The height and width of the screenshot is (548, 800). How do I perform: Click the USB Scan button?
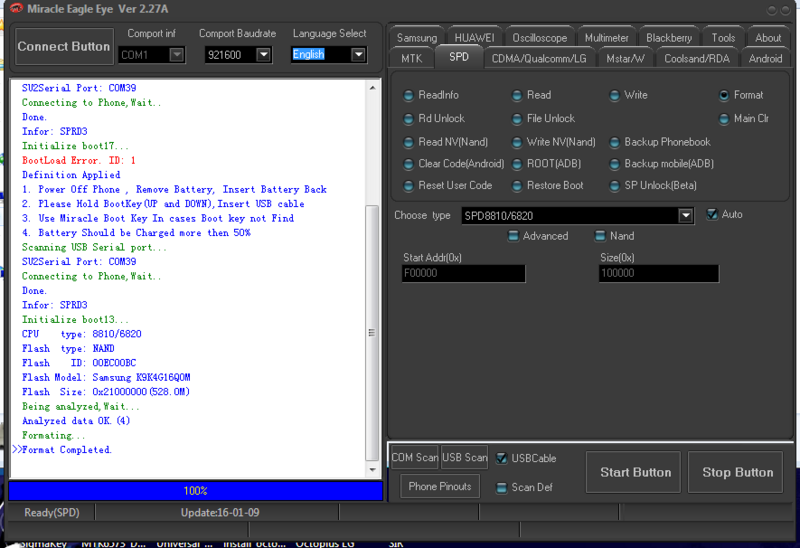click(464, 457)
